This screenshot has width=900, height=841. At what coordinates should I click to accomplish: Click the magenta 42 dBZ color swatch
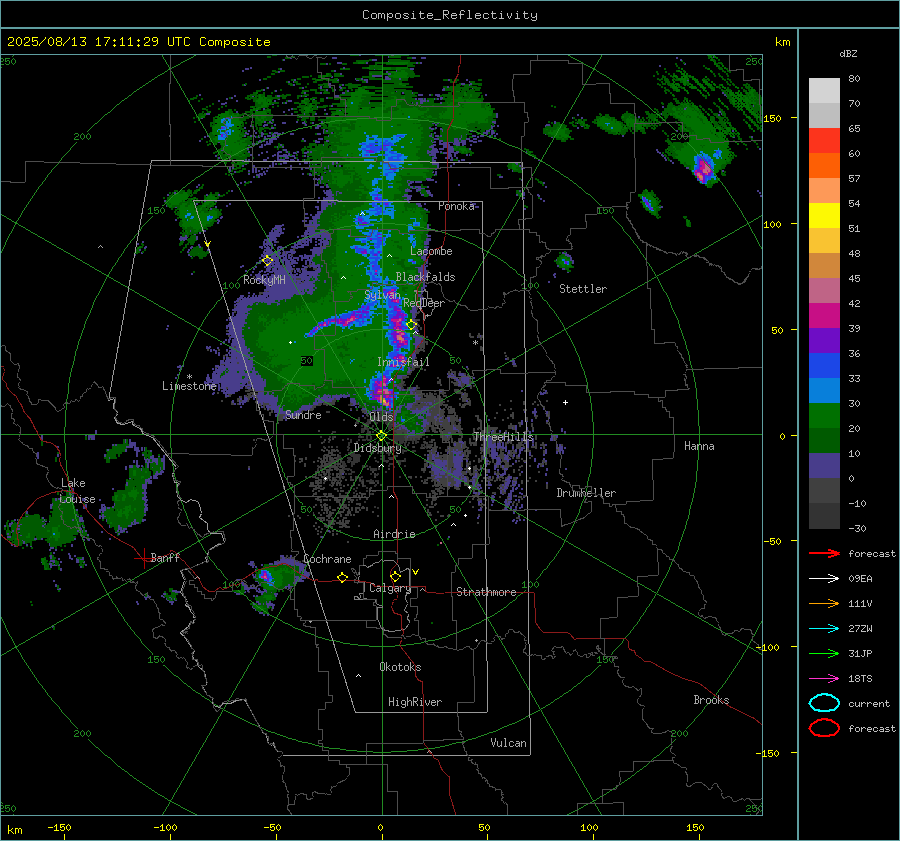click(824, 315)
